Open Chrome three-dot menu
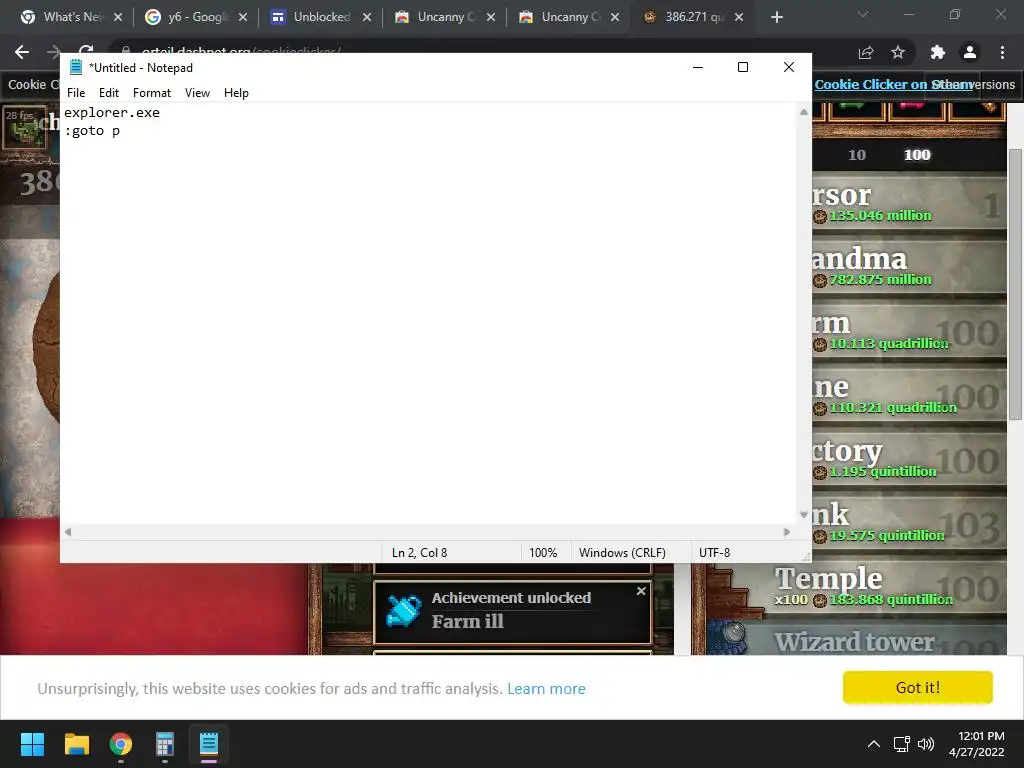Viewport: 1024px width, 768px height. [1002, 52]
